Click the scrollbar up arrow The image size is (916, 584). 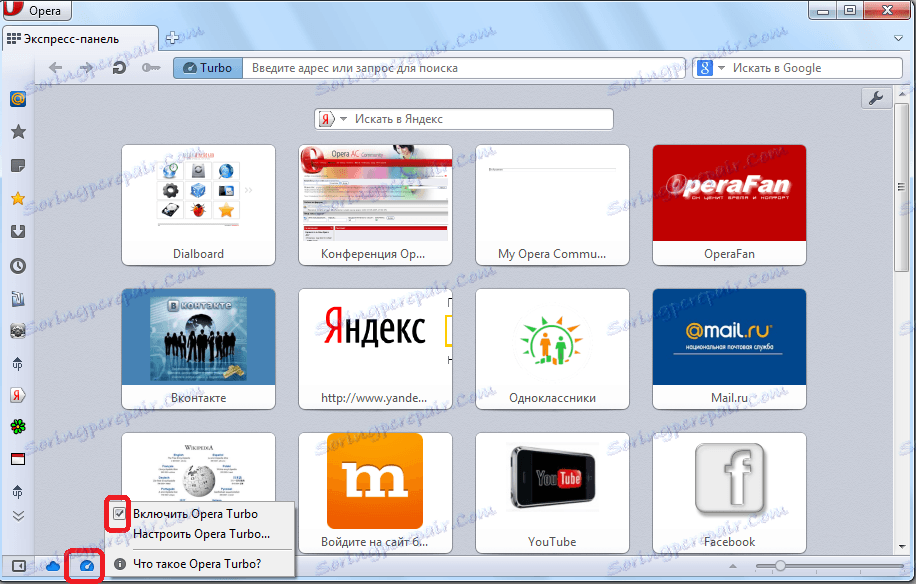[902, 93]
